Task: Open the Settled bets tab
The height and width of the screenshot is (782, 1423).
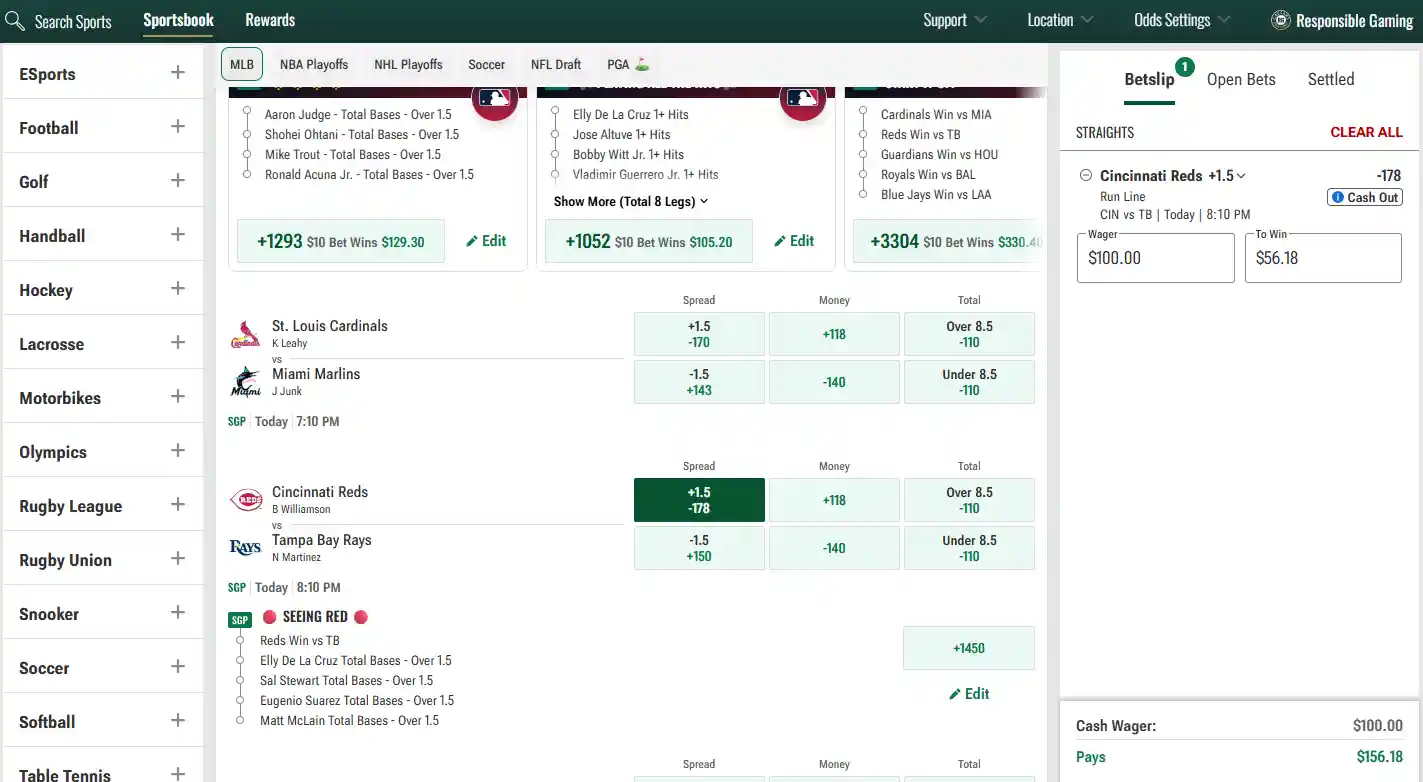Action: pos(1331,79)
